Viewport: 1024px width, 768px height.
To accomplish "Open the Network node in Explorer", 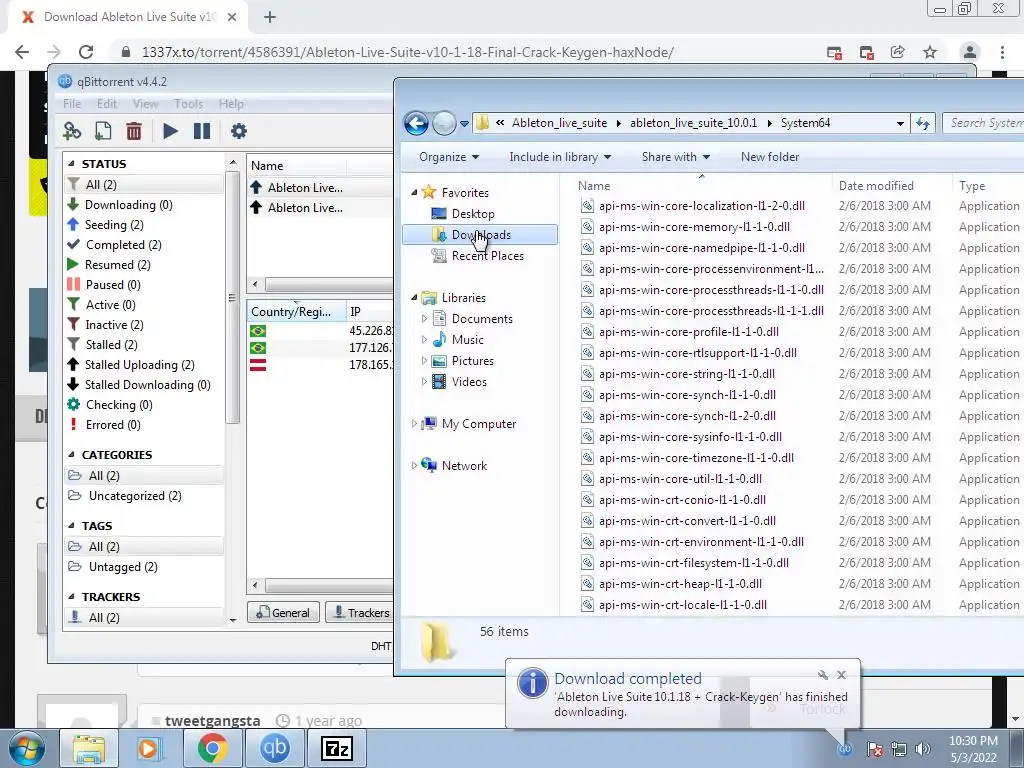I will [464, 466].
